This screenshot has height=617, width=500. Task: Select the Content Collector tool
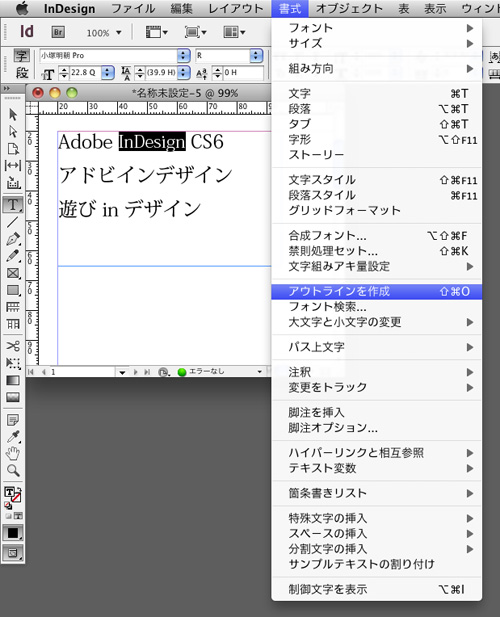coord(13,183)
